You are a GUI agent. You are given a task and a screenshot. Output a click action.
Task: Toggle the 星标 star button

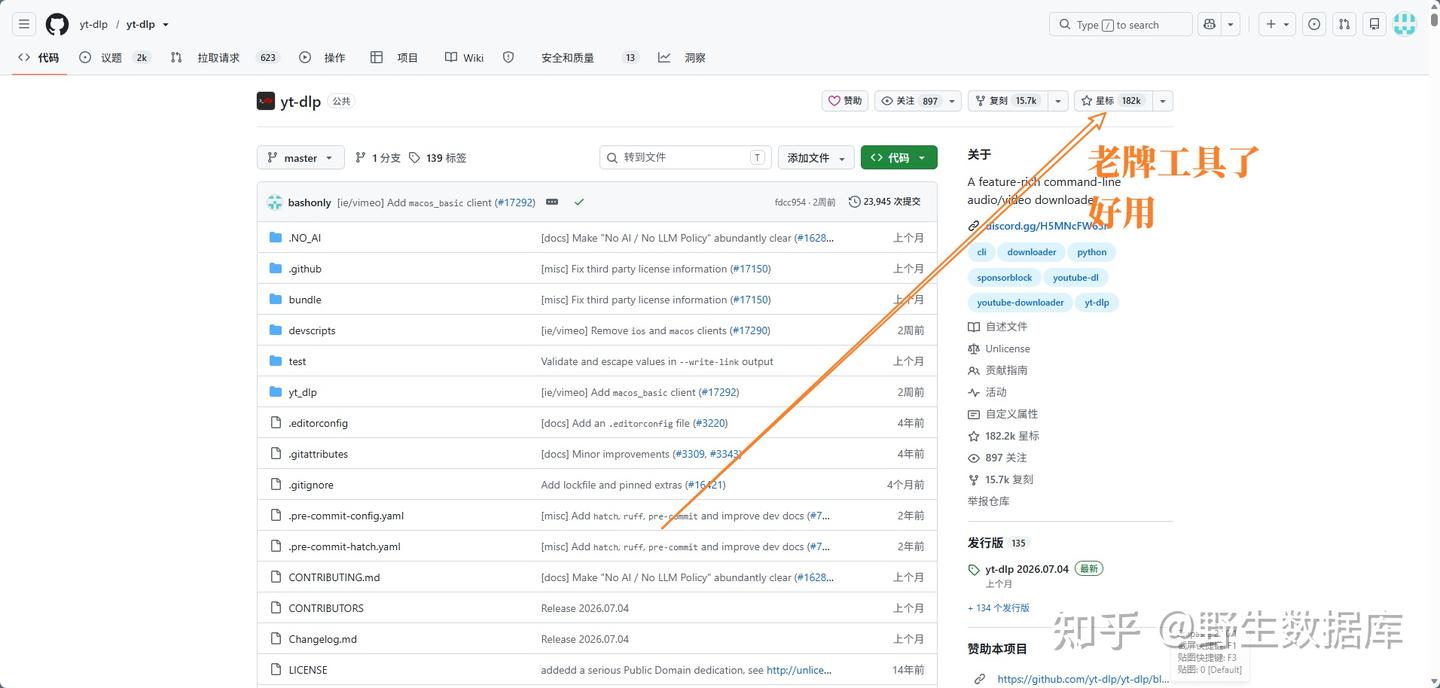(1112, 101)
